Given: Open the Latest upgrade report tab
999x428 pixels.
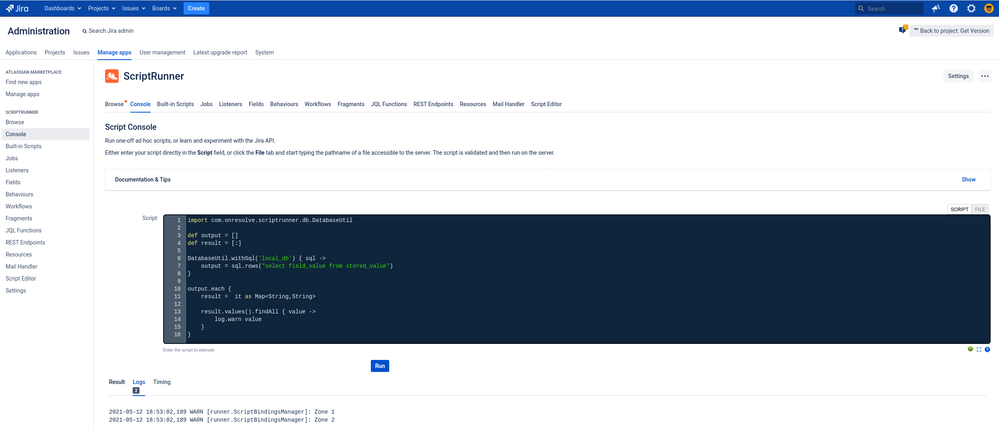Looking at the screenshot, I should [x=220, y=53].
